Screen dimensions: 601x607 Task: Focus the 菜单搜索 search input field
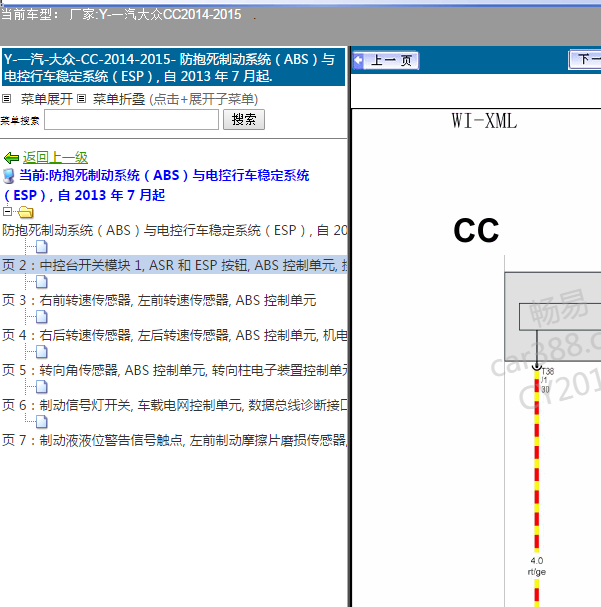132,120
